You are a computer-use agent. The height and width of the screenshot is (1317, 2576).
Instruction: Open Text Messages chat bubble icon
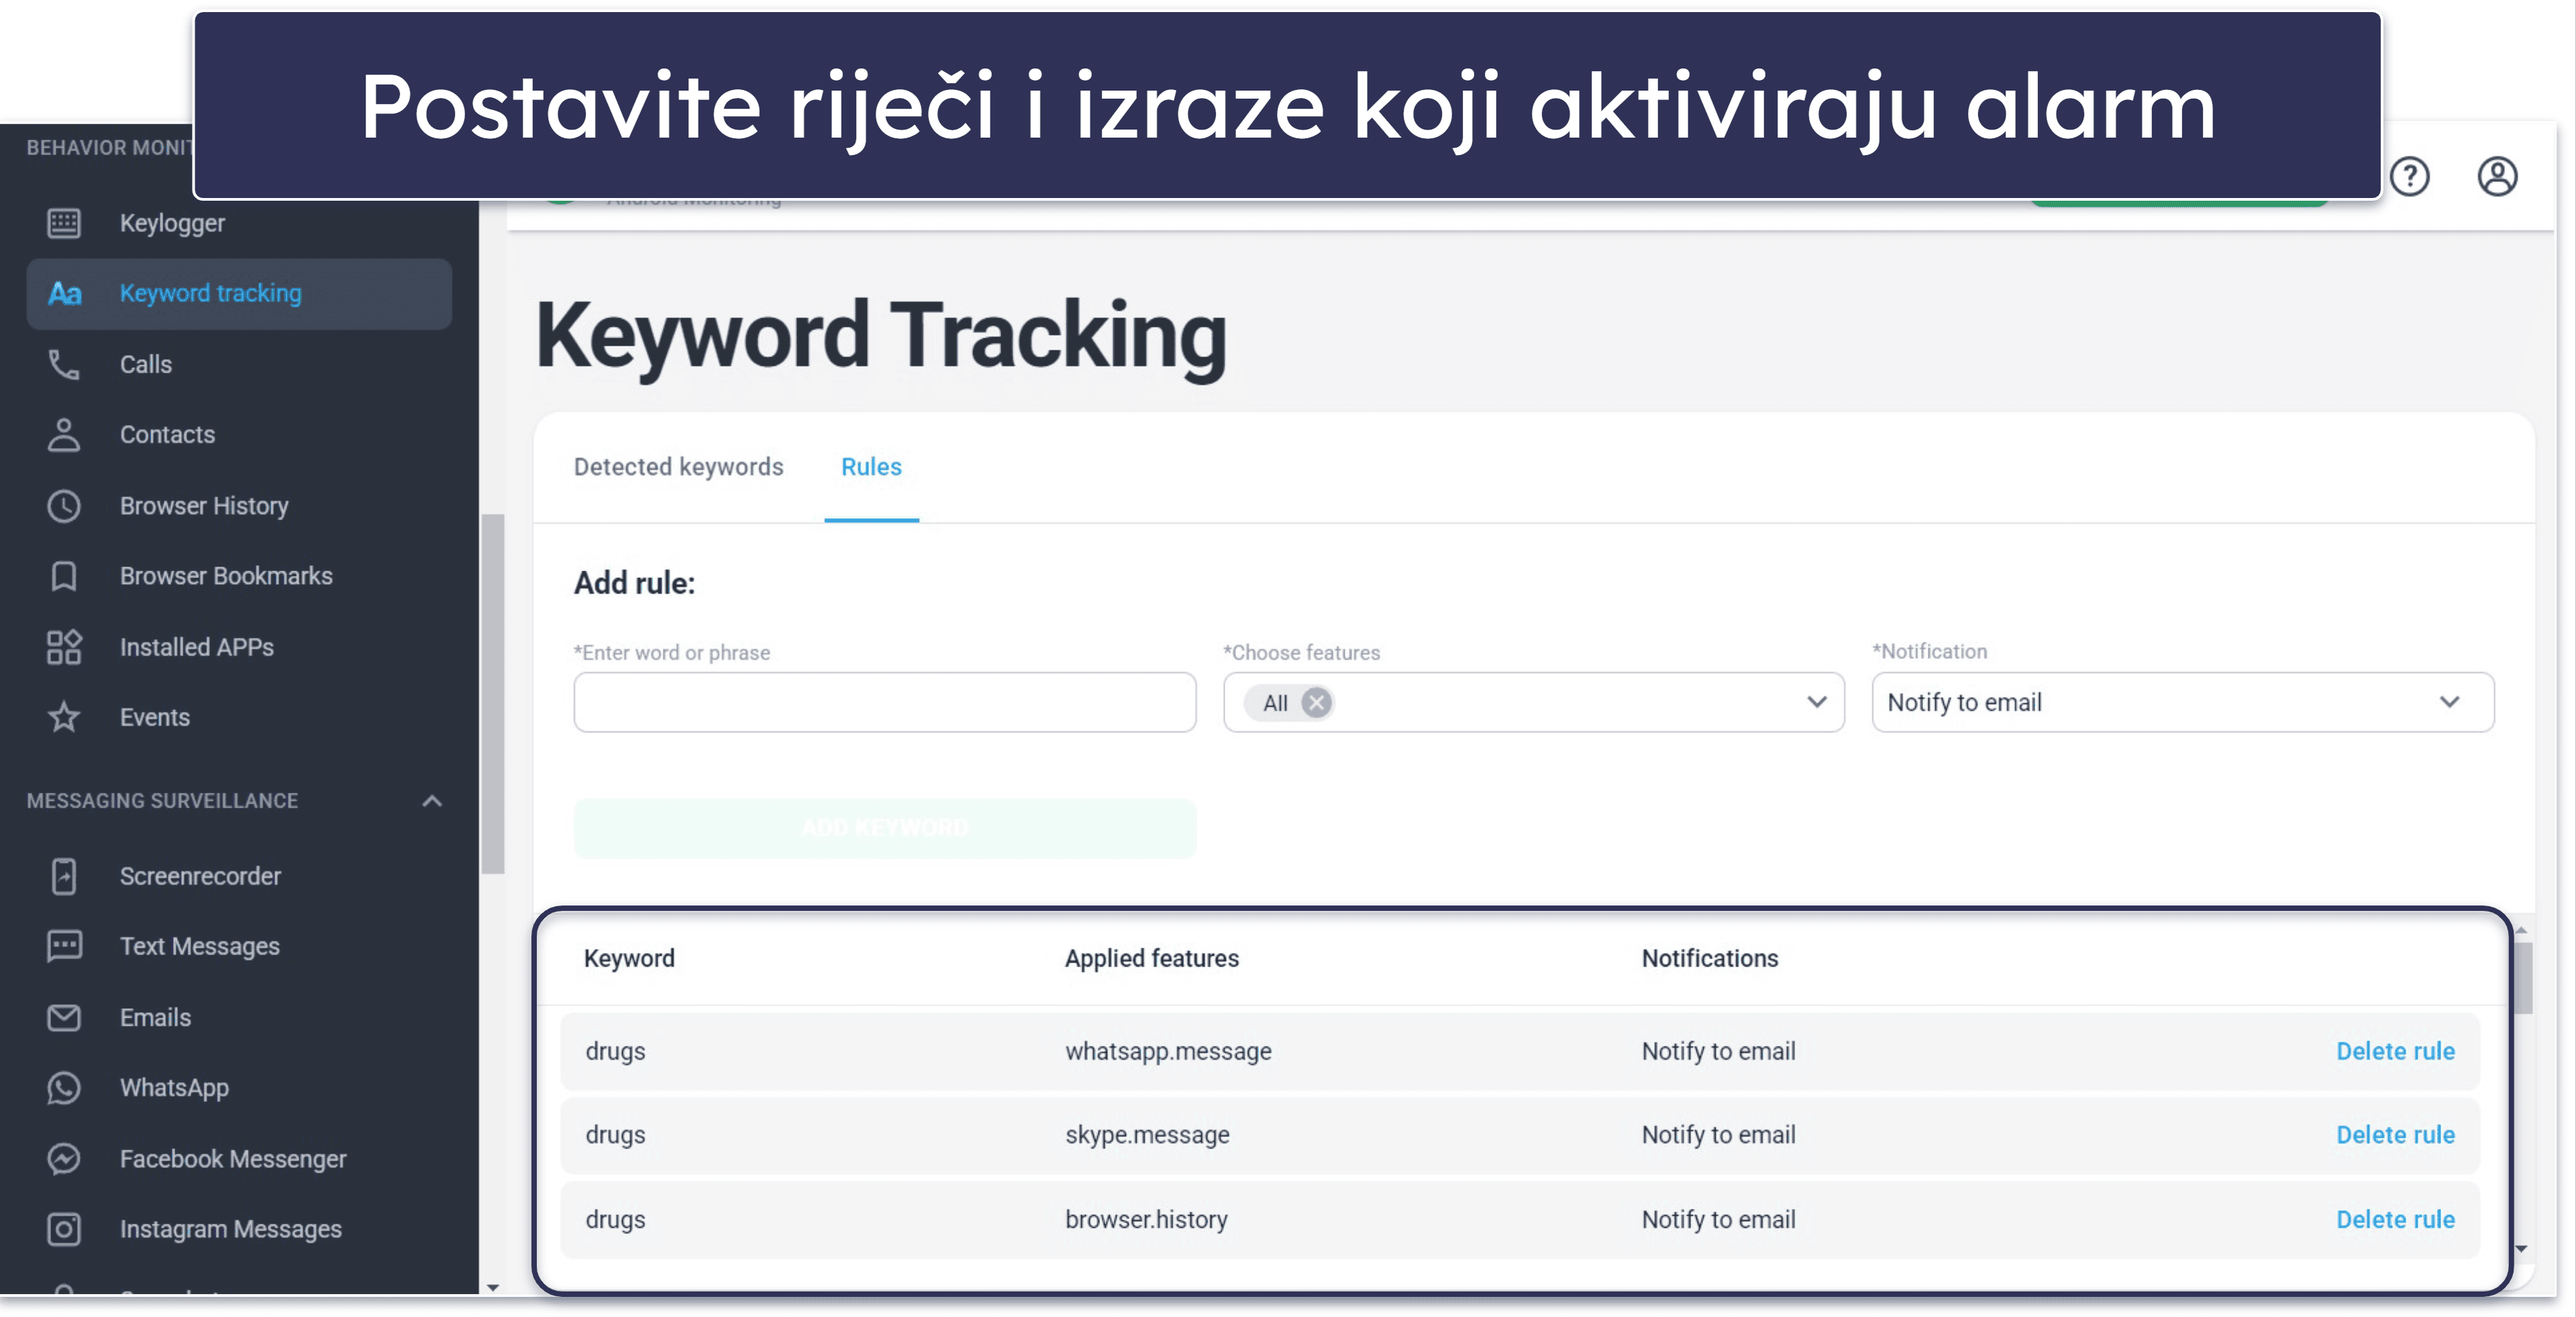(x=64, y=946)
